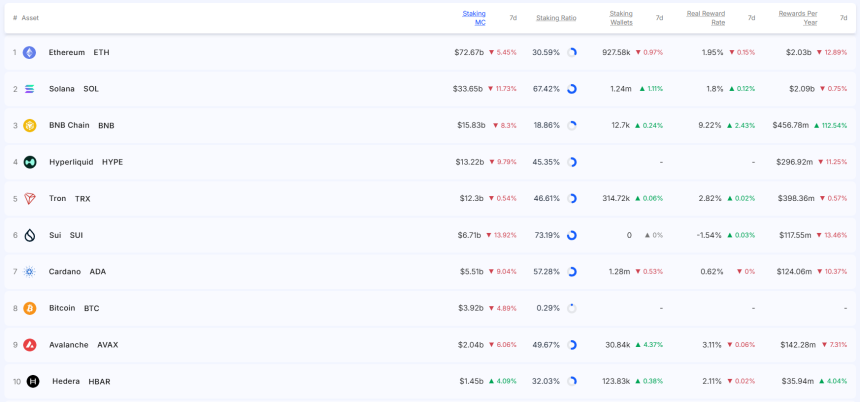Click the ETH ticker symbol
The image size is (860, 402).
point(101,53)
